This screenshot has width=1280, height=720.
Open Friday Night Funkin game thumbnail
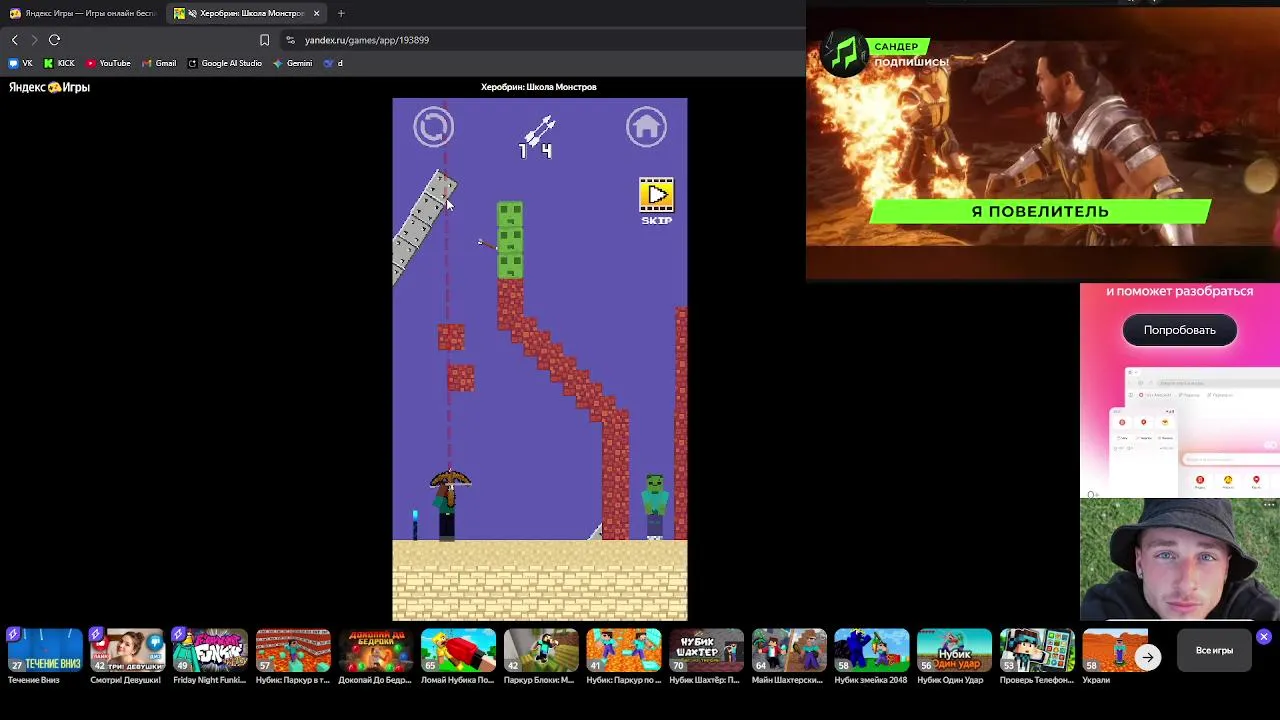coord(210,651)
